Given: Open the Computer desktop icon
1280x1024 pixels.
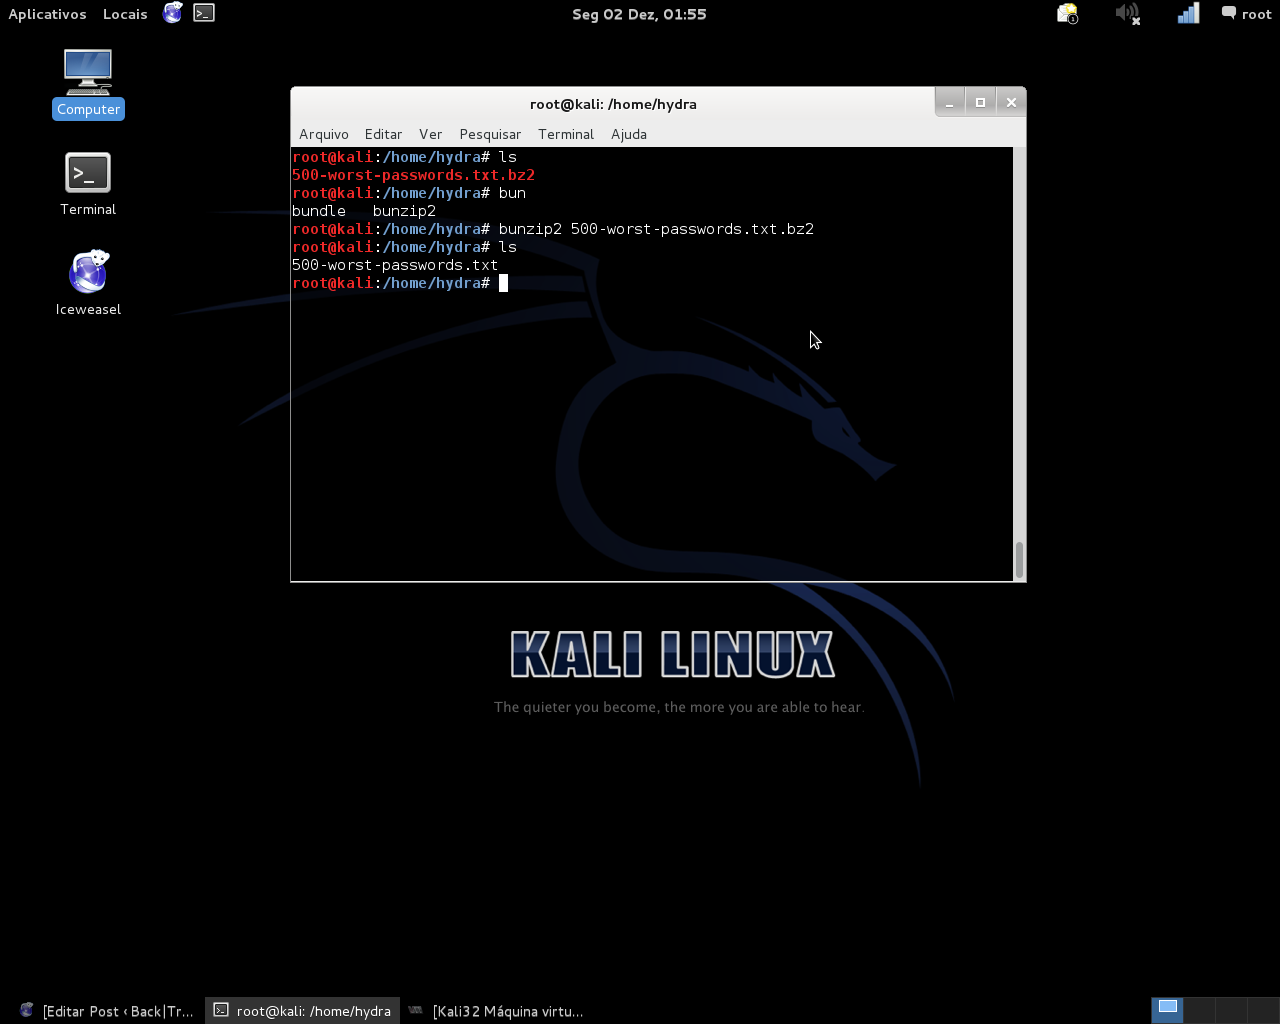Looking at the screenshot, I should point(88,84).
